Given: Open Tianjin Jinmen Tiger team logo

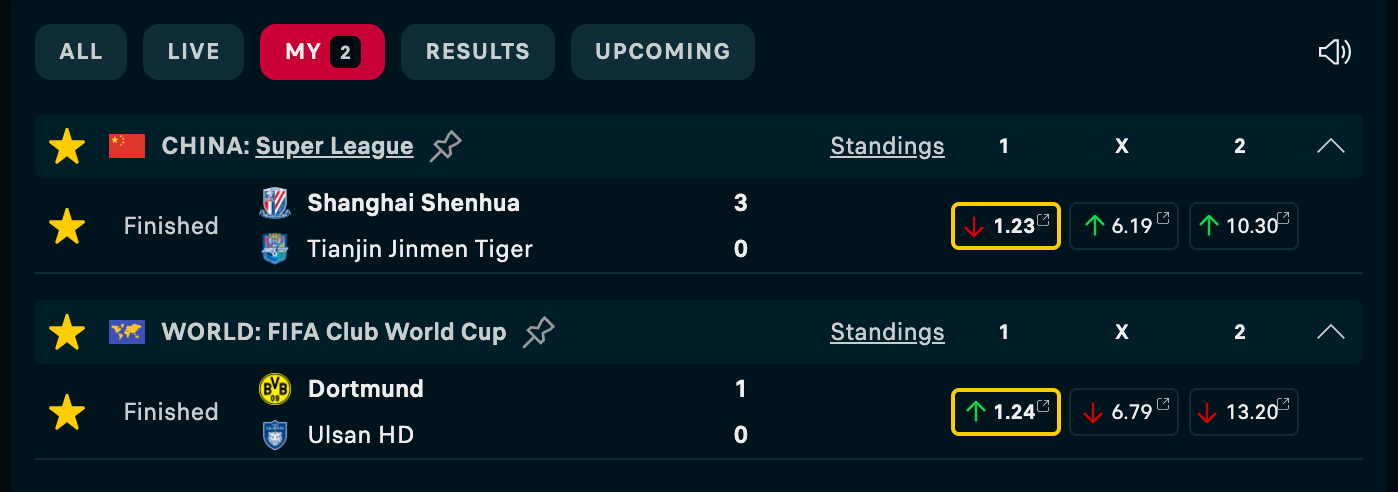Looking at the screenshot, I should tap(274, 248).
